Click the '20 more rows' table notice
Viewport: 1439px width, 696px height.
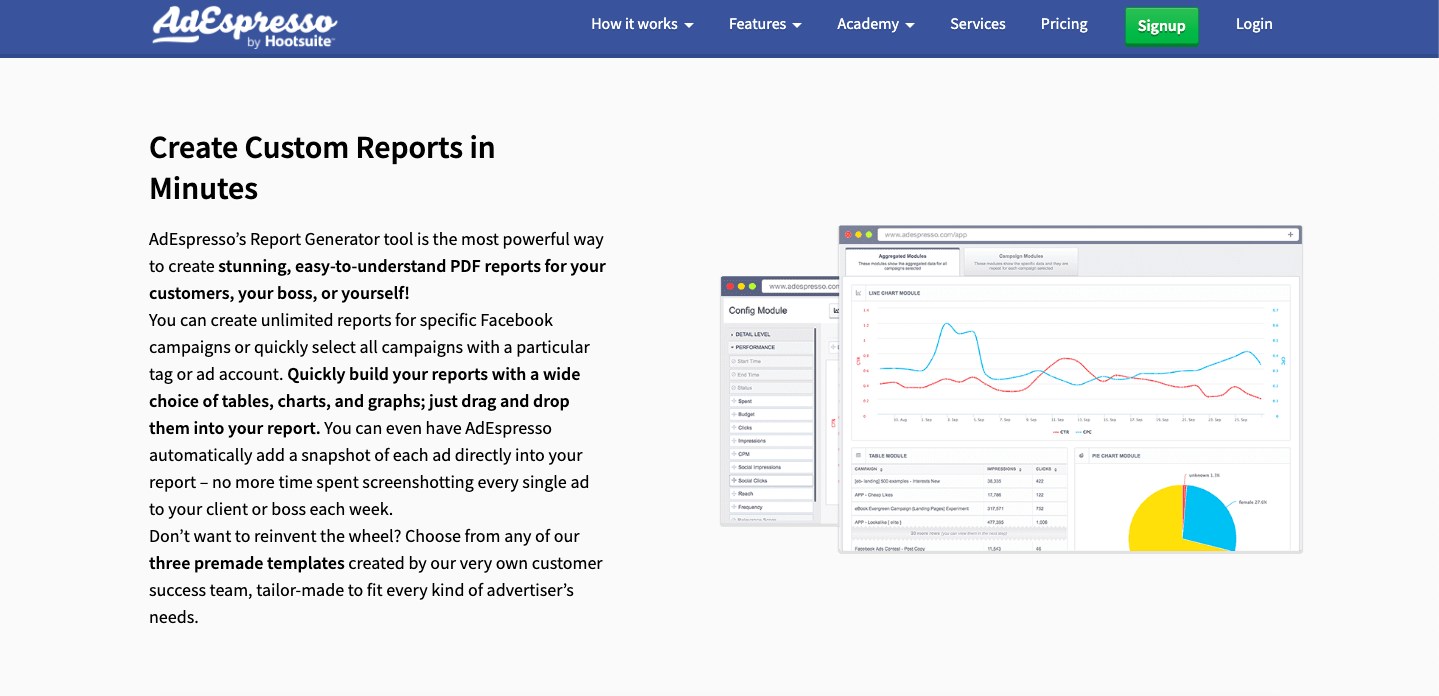tap(958, 533)
